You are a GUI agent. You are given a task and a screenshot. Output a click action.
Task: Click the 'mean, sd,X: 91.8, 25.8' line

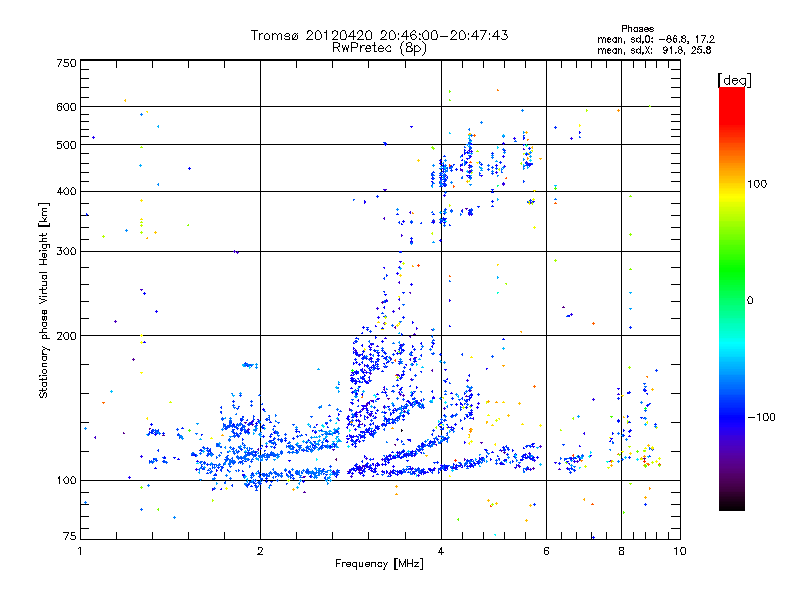(x=654, y=51)
